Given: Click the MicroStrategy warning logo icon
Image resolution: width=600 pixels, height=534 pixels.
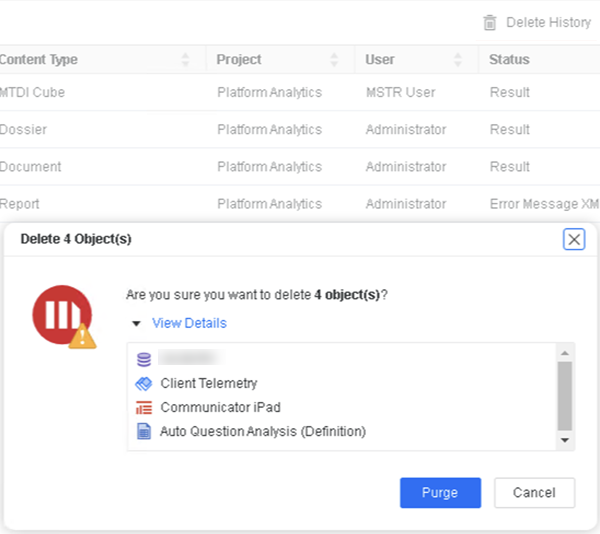Looking at the screenshot, I should 62,315.
